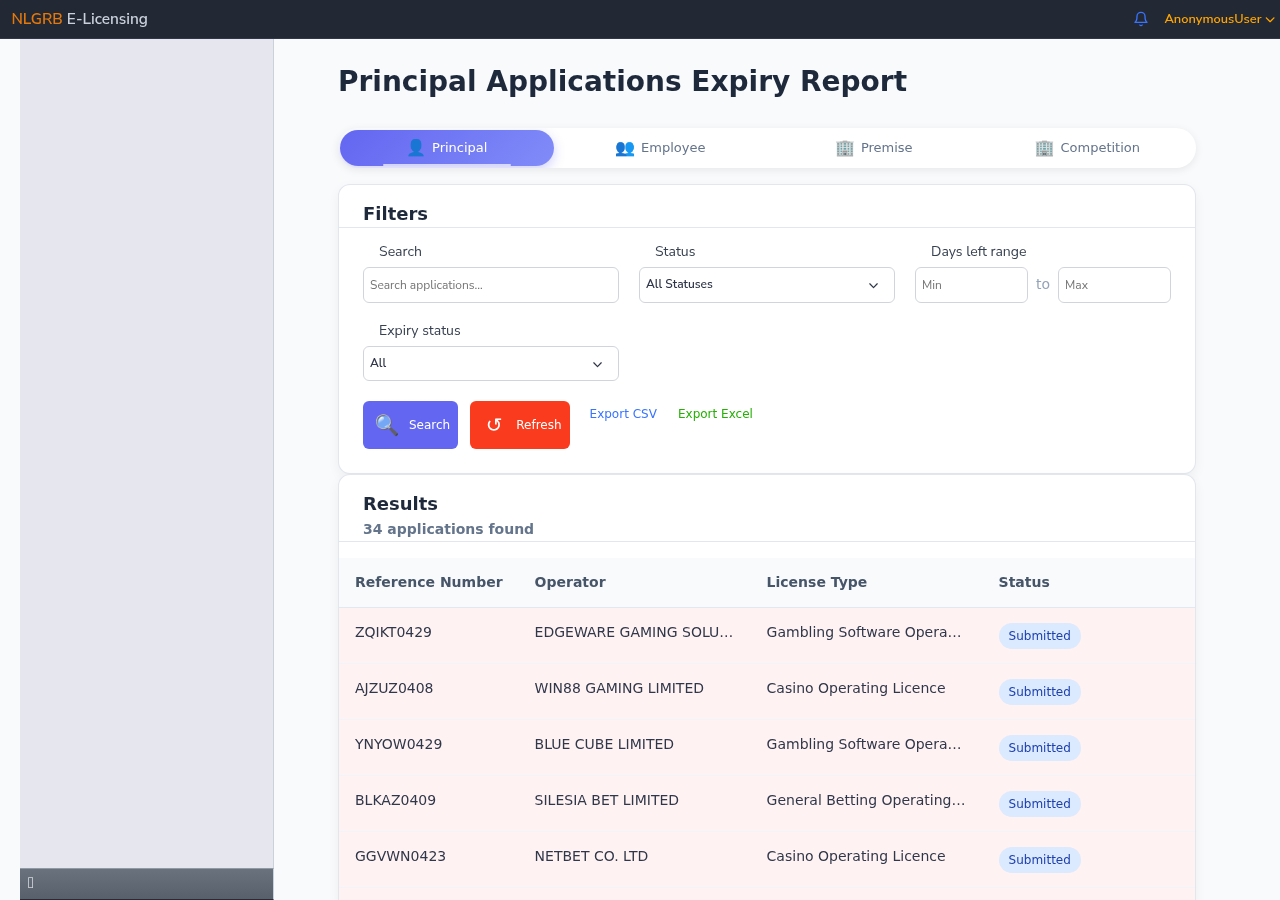The image size is (1280, 900).
Task: Select reference ZQIKT0429
Action: (x=393, y=632)
